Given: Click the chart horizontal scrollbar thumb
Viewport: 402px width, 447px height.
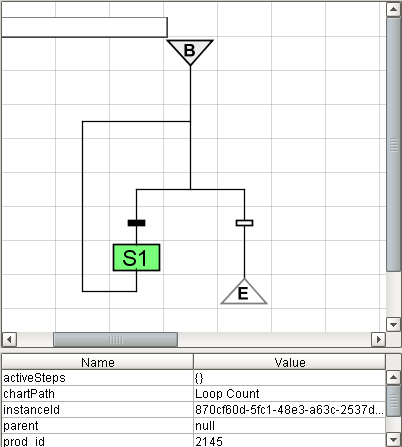Looking at the screenshot, I should coord(115,340).
